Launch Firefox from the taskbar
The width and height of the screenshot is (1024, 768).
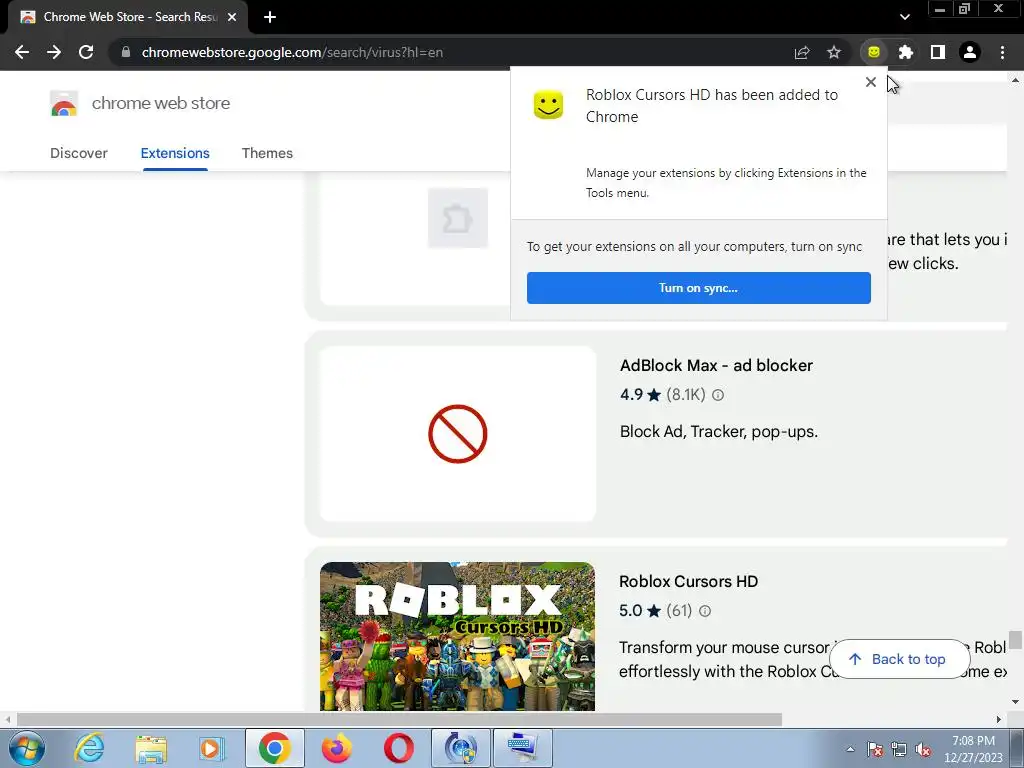pyautogui.click(x=336, y=748)
